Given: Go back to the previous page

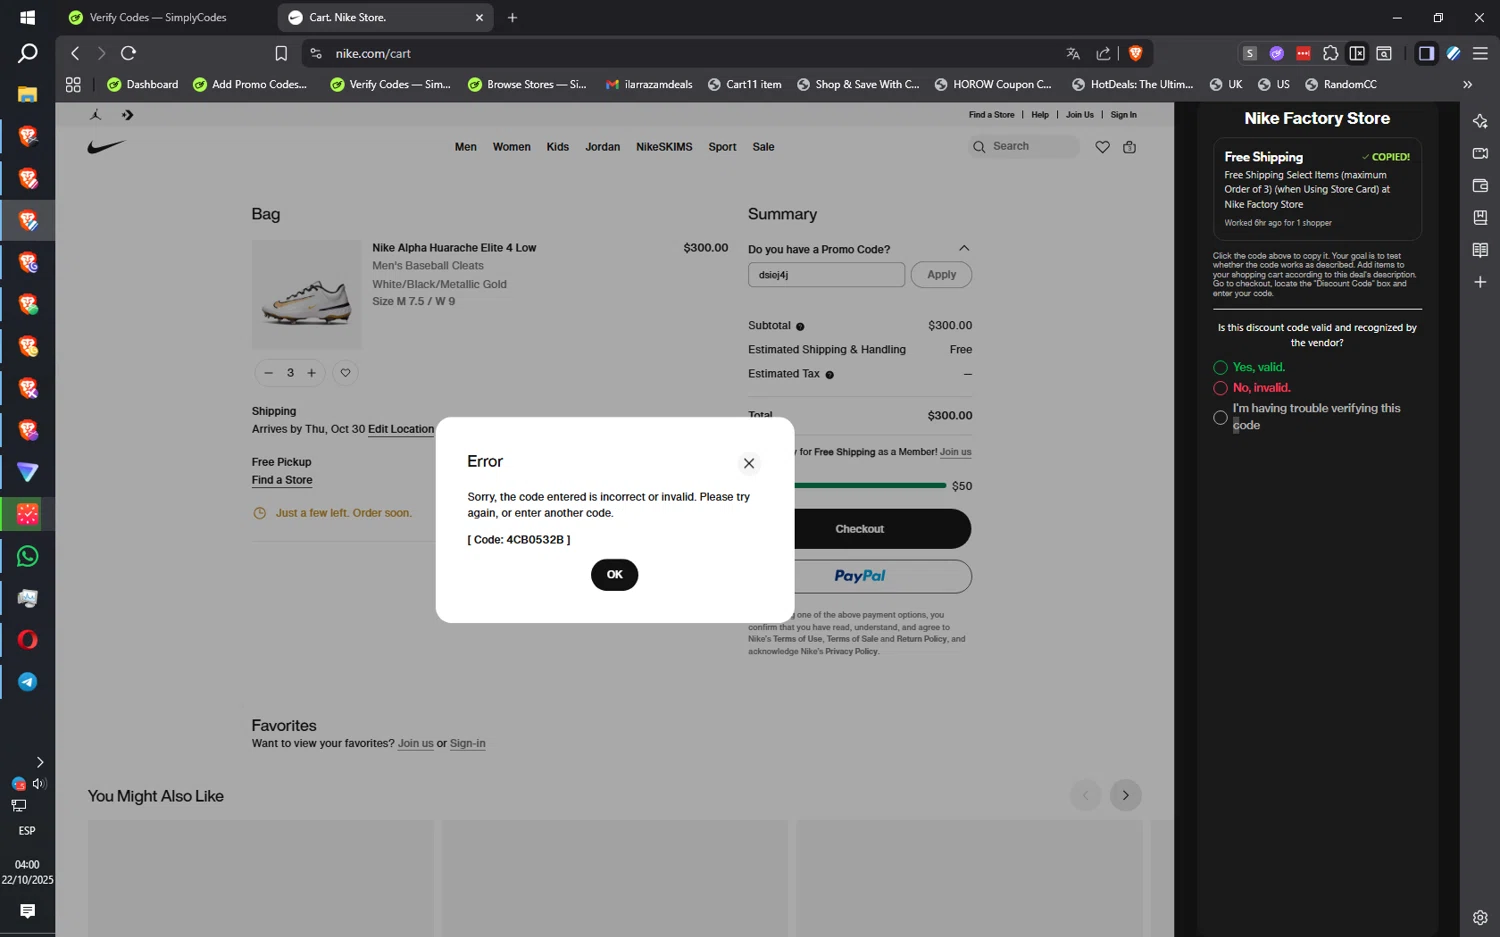Looking at the screenshot, I should tap(75, 53).
